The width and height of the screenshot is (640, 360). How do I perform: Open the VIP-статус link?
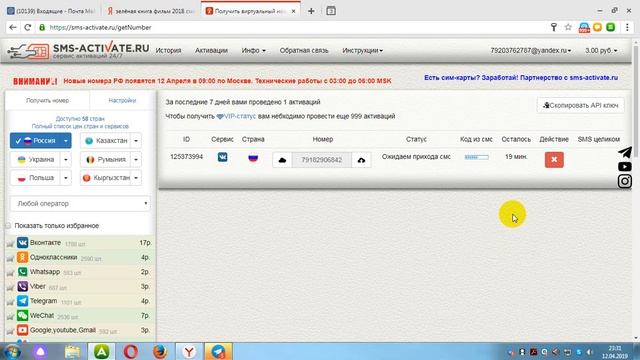coord(236,116)
